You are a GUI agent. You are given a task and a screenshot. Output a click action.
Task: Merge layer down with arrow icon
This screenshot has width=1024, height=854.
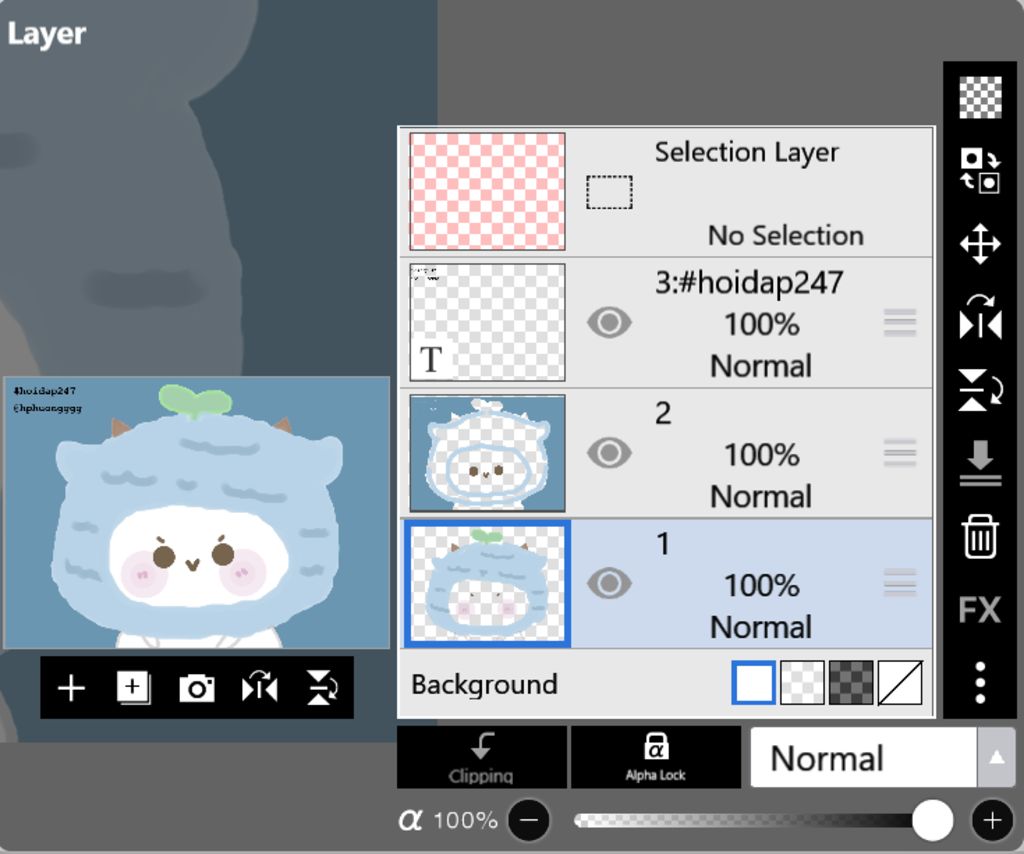pos(980,463)
